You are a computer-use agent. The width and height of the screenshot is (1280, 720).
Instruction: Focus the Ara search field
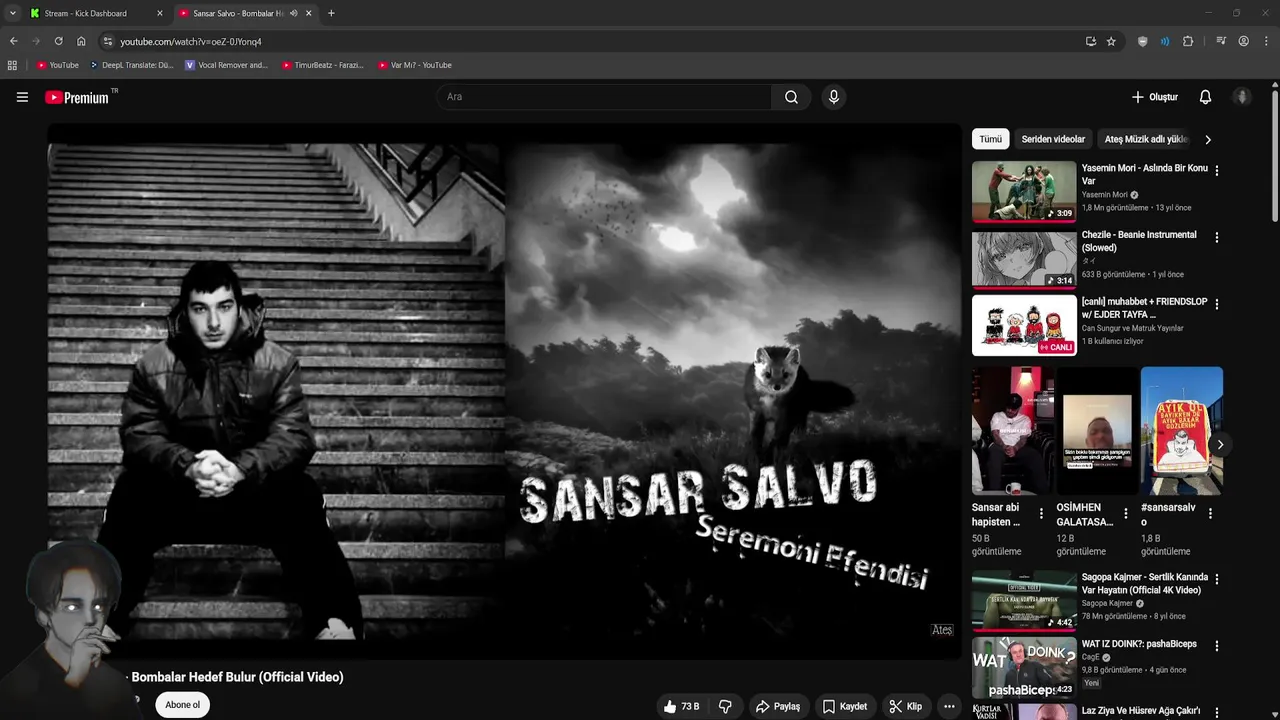pos(604,97)
